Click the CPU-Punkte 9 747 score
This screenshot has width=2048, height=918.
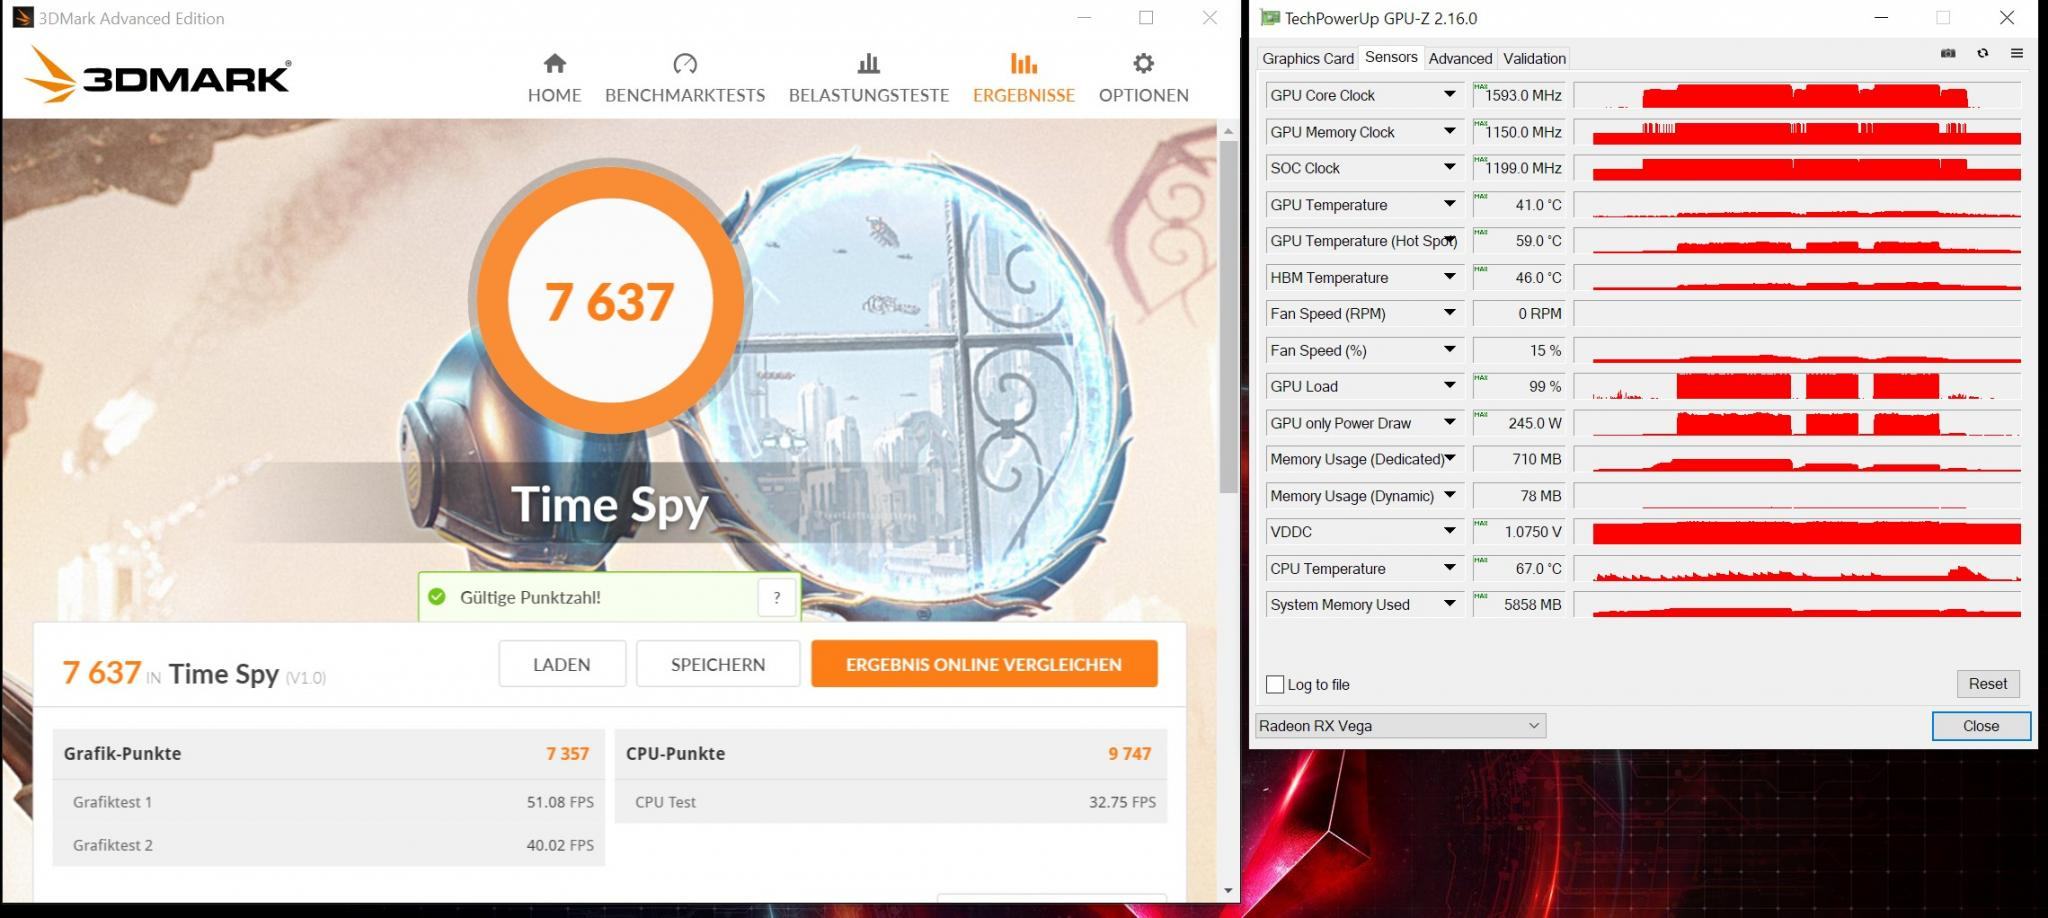point(1129,754)
